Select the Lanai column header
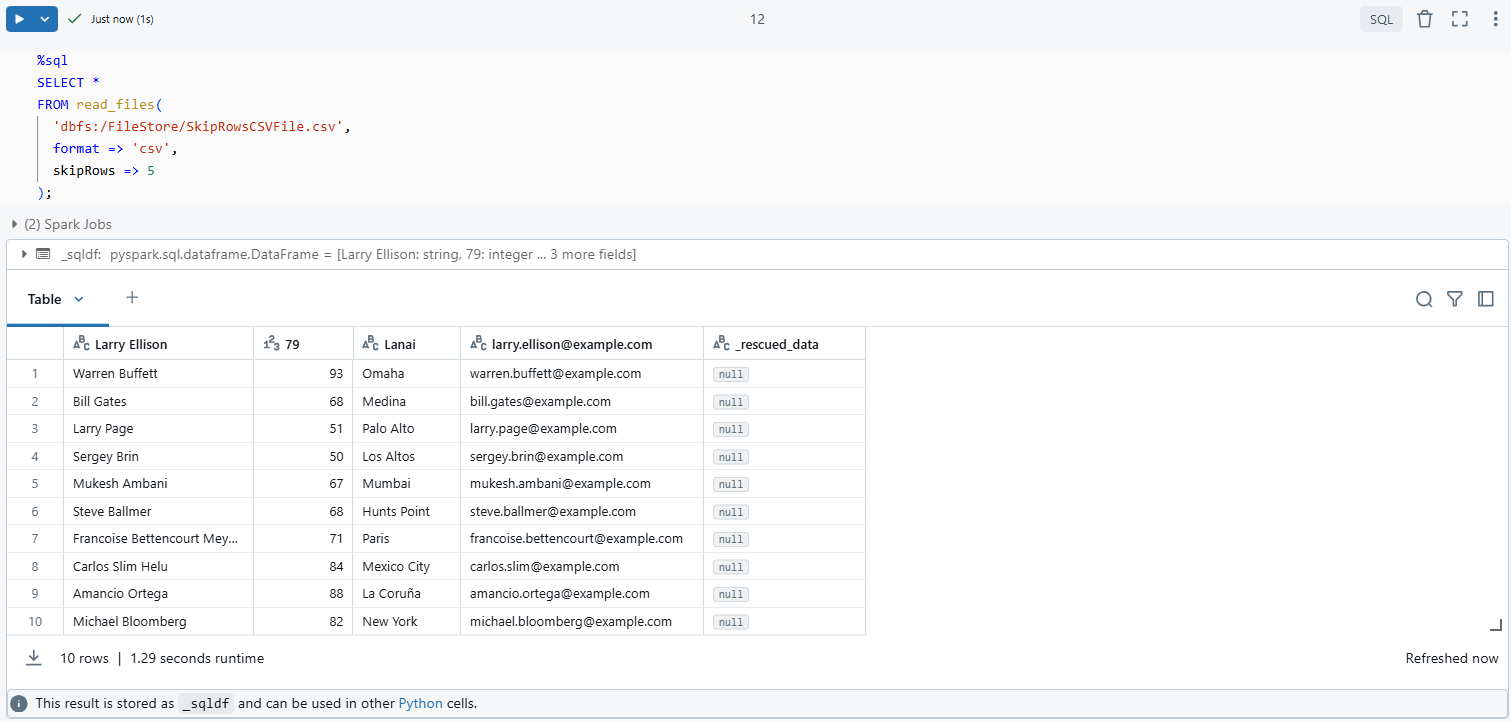This screenshot has width=1511, height=722. [400, 342]
